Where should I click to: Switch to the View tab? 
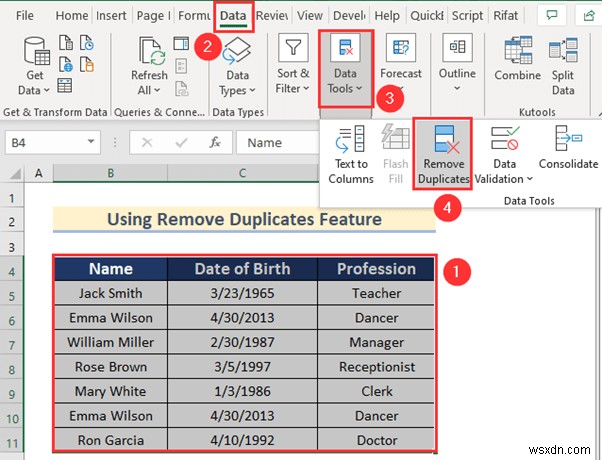(309, 16)
